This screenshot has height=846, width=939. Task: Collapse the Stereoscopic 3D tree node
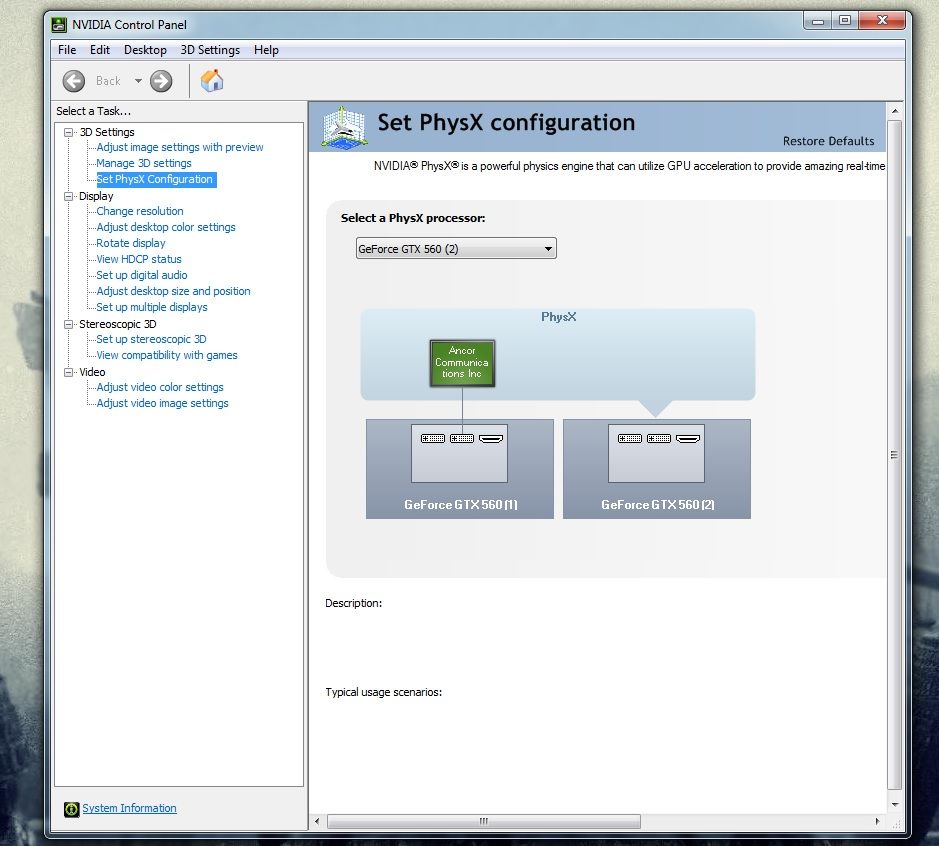(x=69, y=324)
